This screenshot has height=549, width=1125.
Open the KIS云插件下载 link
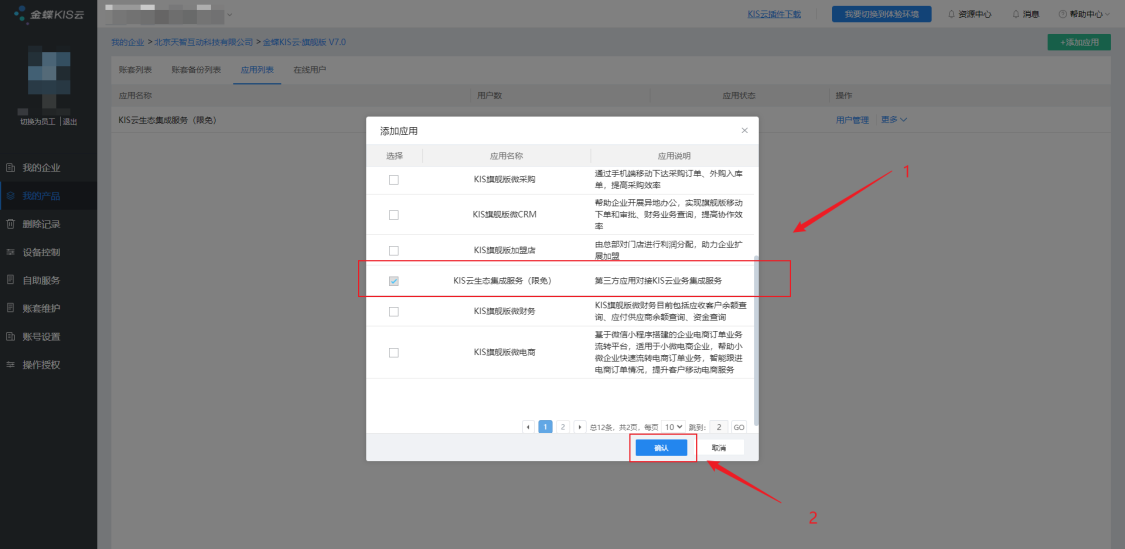pyautogui.click(x=774, y=14)
